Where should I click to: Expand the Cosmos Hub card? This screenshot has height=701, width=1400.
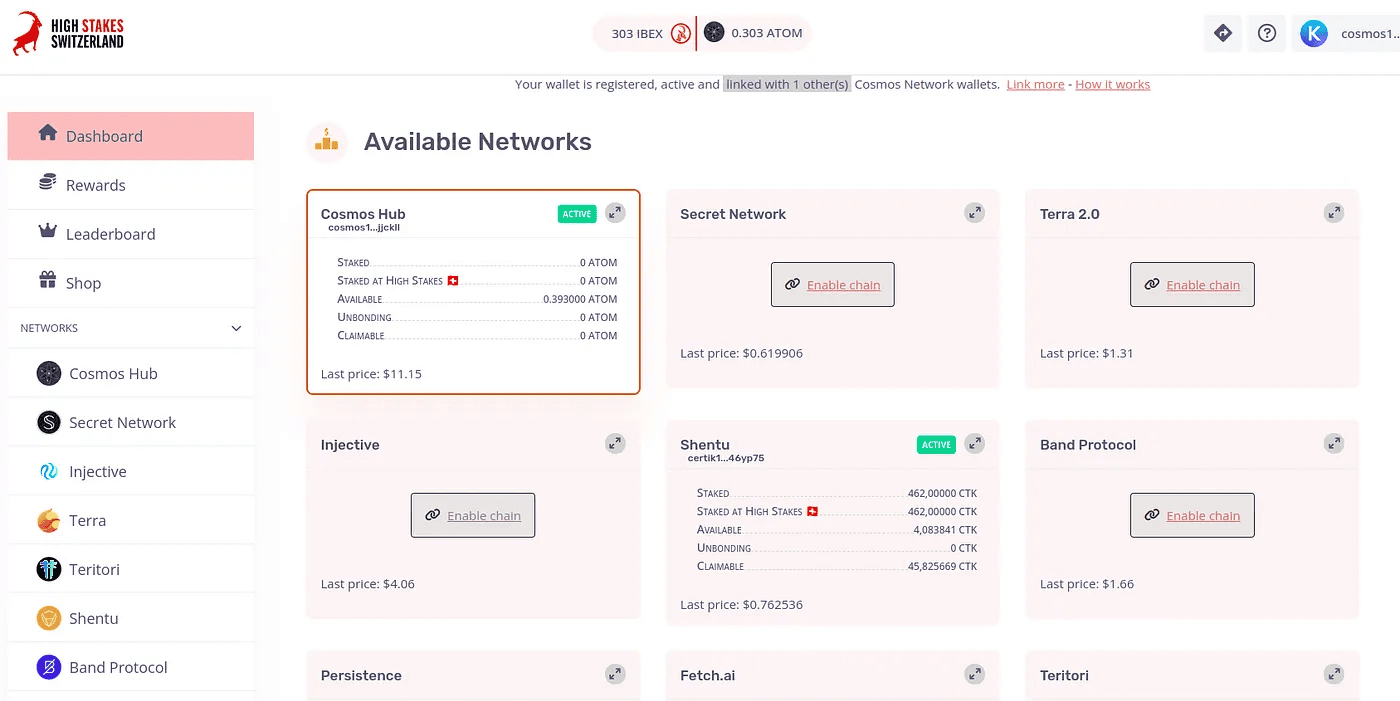[x=615, y=213]
